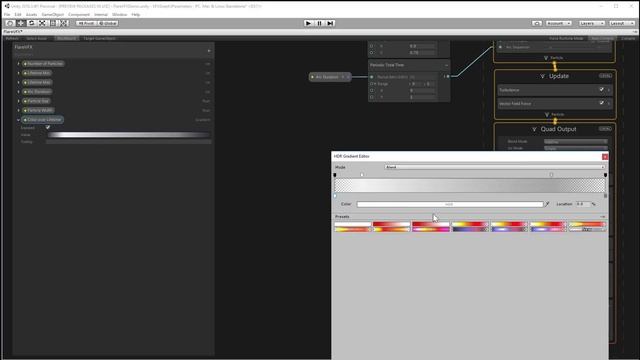Click the gradient preview bar in the editor
The height and width of the screenshot is (360, 640).
pos(470,186)
